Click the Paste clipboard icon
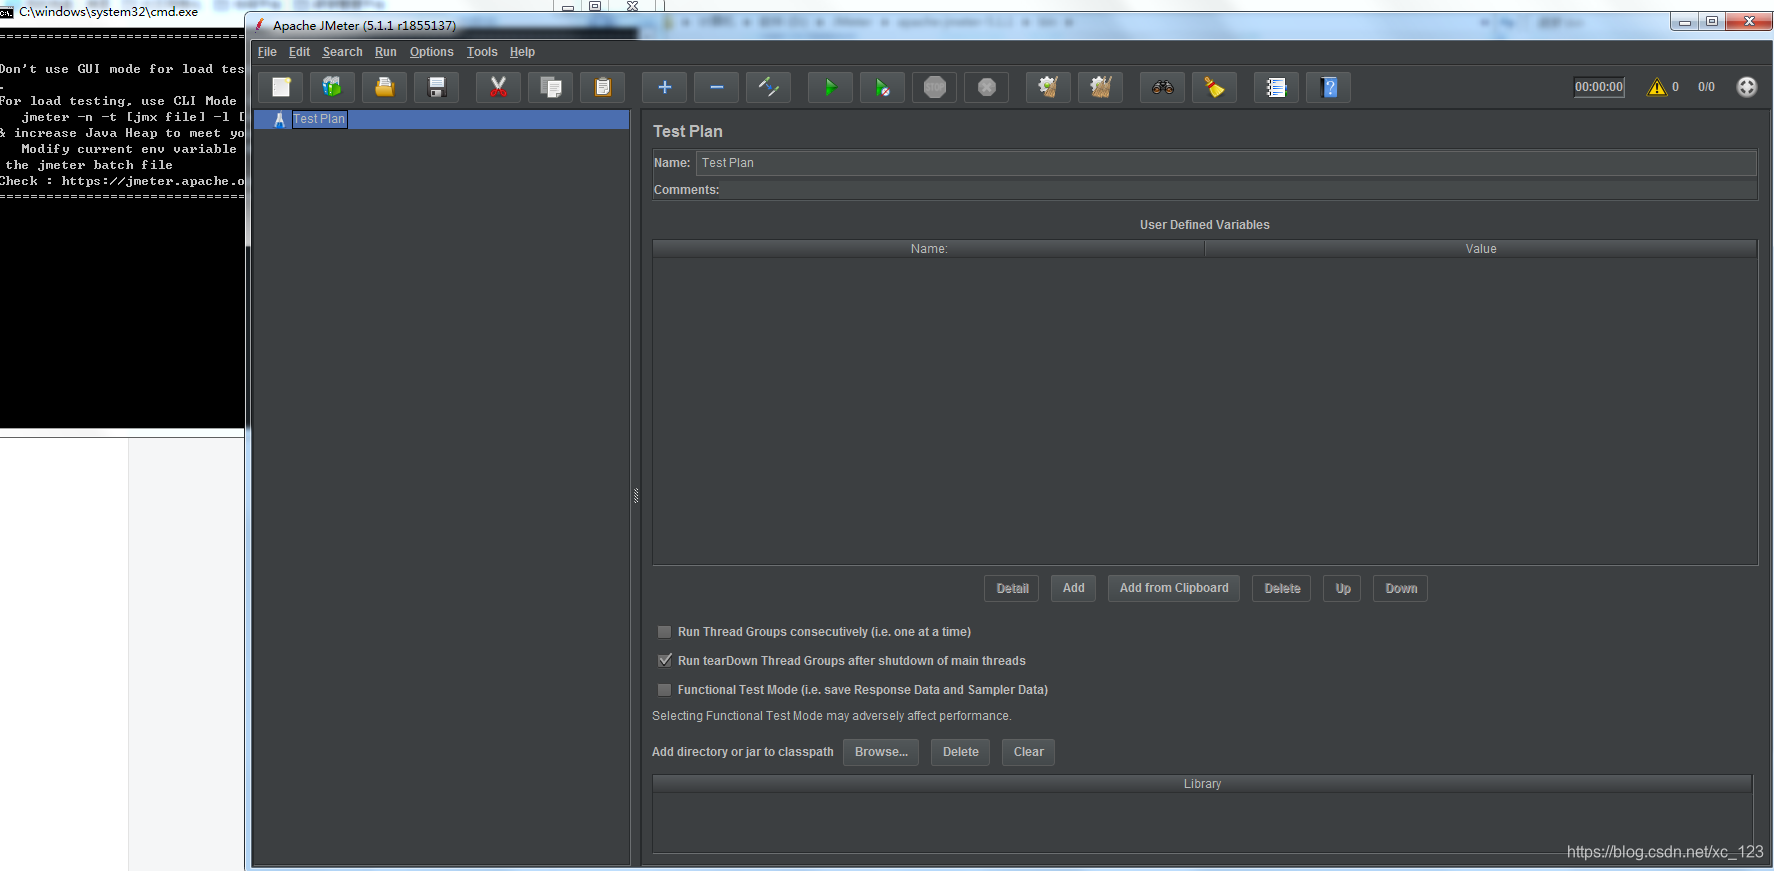The image size is (1774, 871). pyautogui.click(x=603, y=88)
